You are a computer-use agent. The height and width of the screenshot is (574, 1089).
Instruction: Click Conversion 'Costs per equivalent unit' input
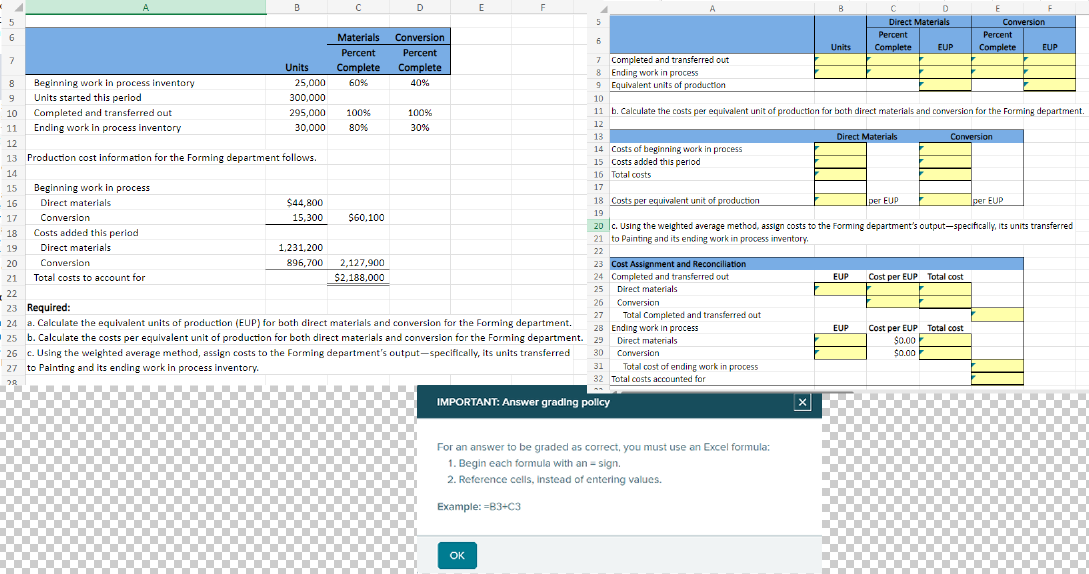pyautogui.click(x=945, y=200)
